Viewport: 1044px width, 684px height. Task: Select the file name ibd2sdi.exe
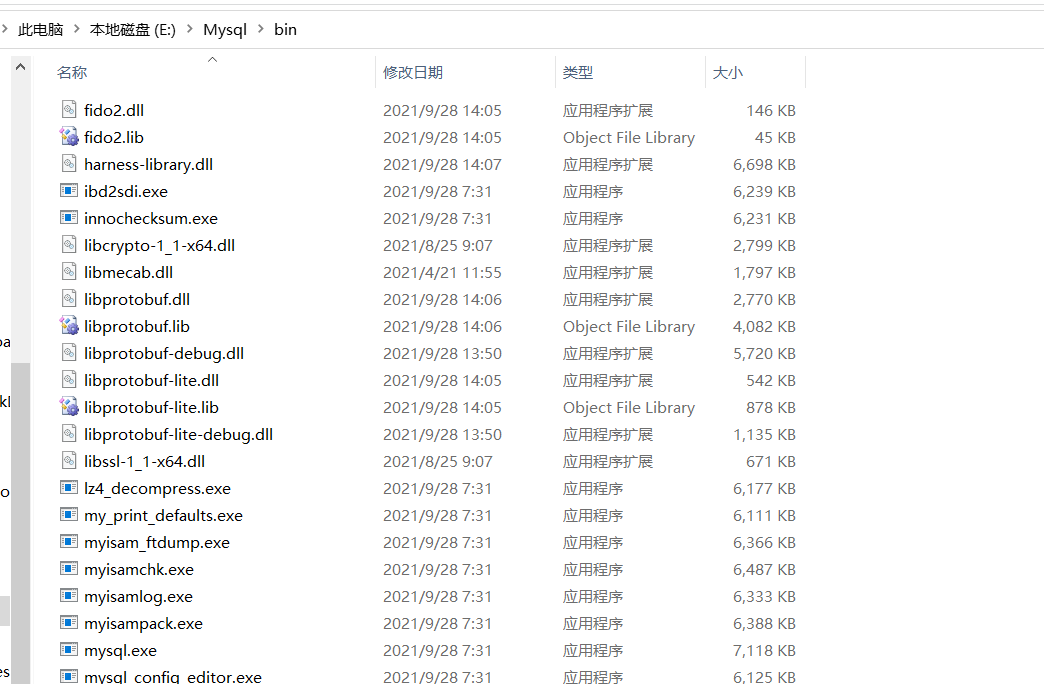pyautogui.click(x=126, y=191)
